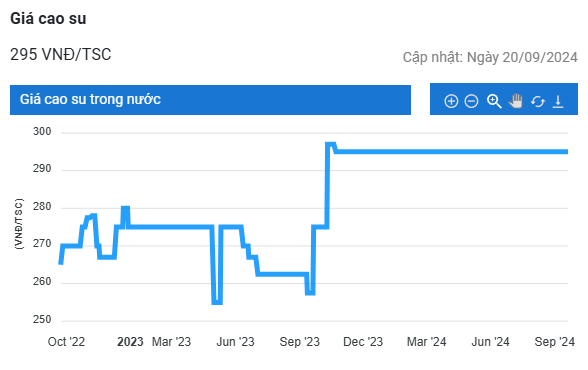
Task: Click the 295 VNĐ/TSC price text
Action: click(x=60, y=54)
